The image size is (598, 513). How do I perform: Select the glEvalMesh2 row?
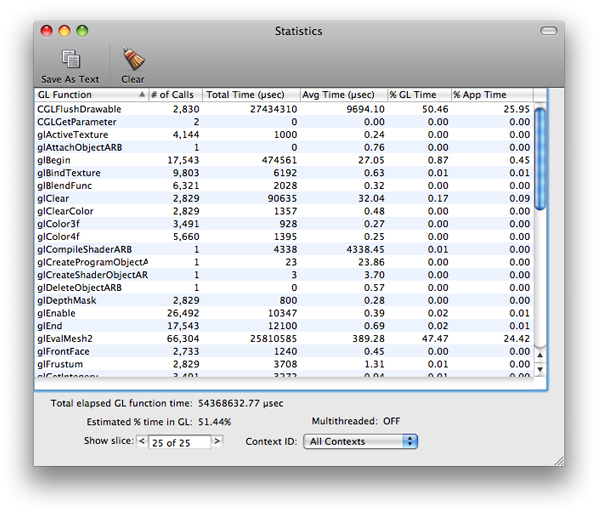[x=284, y=339]
